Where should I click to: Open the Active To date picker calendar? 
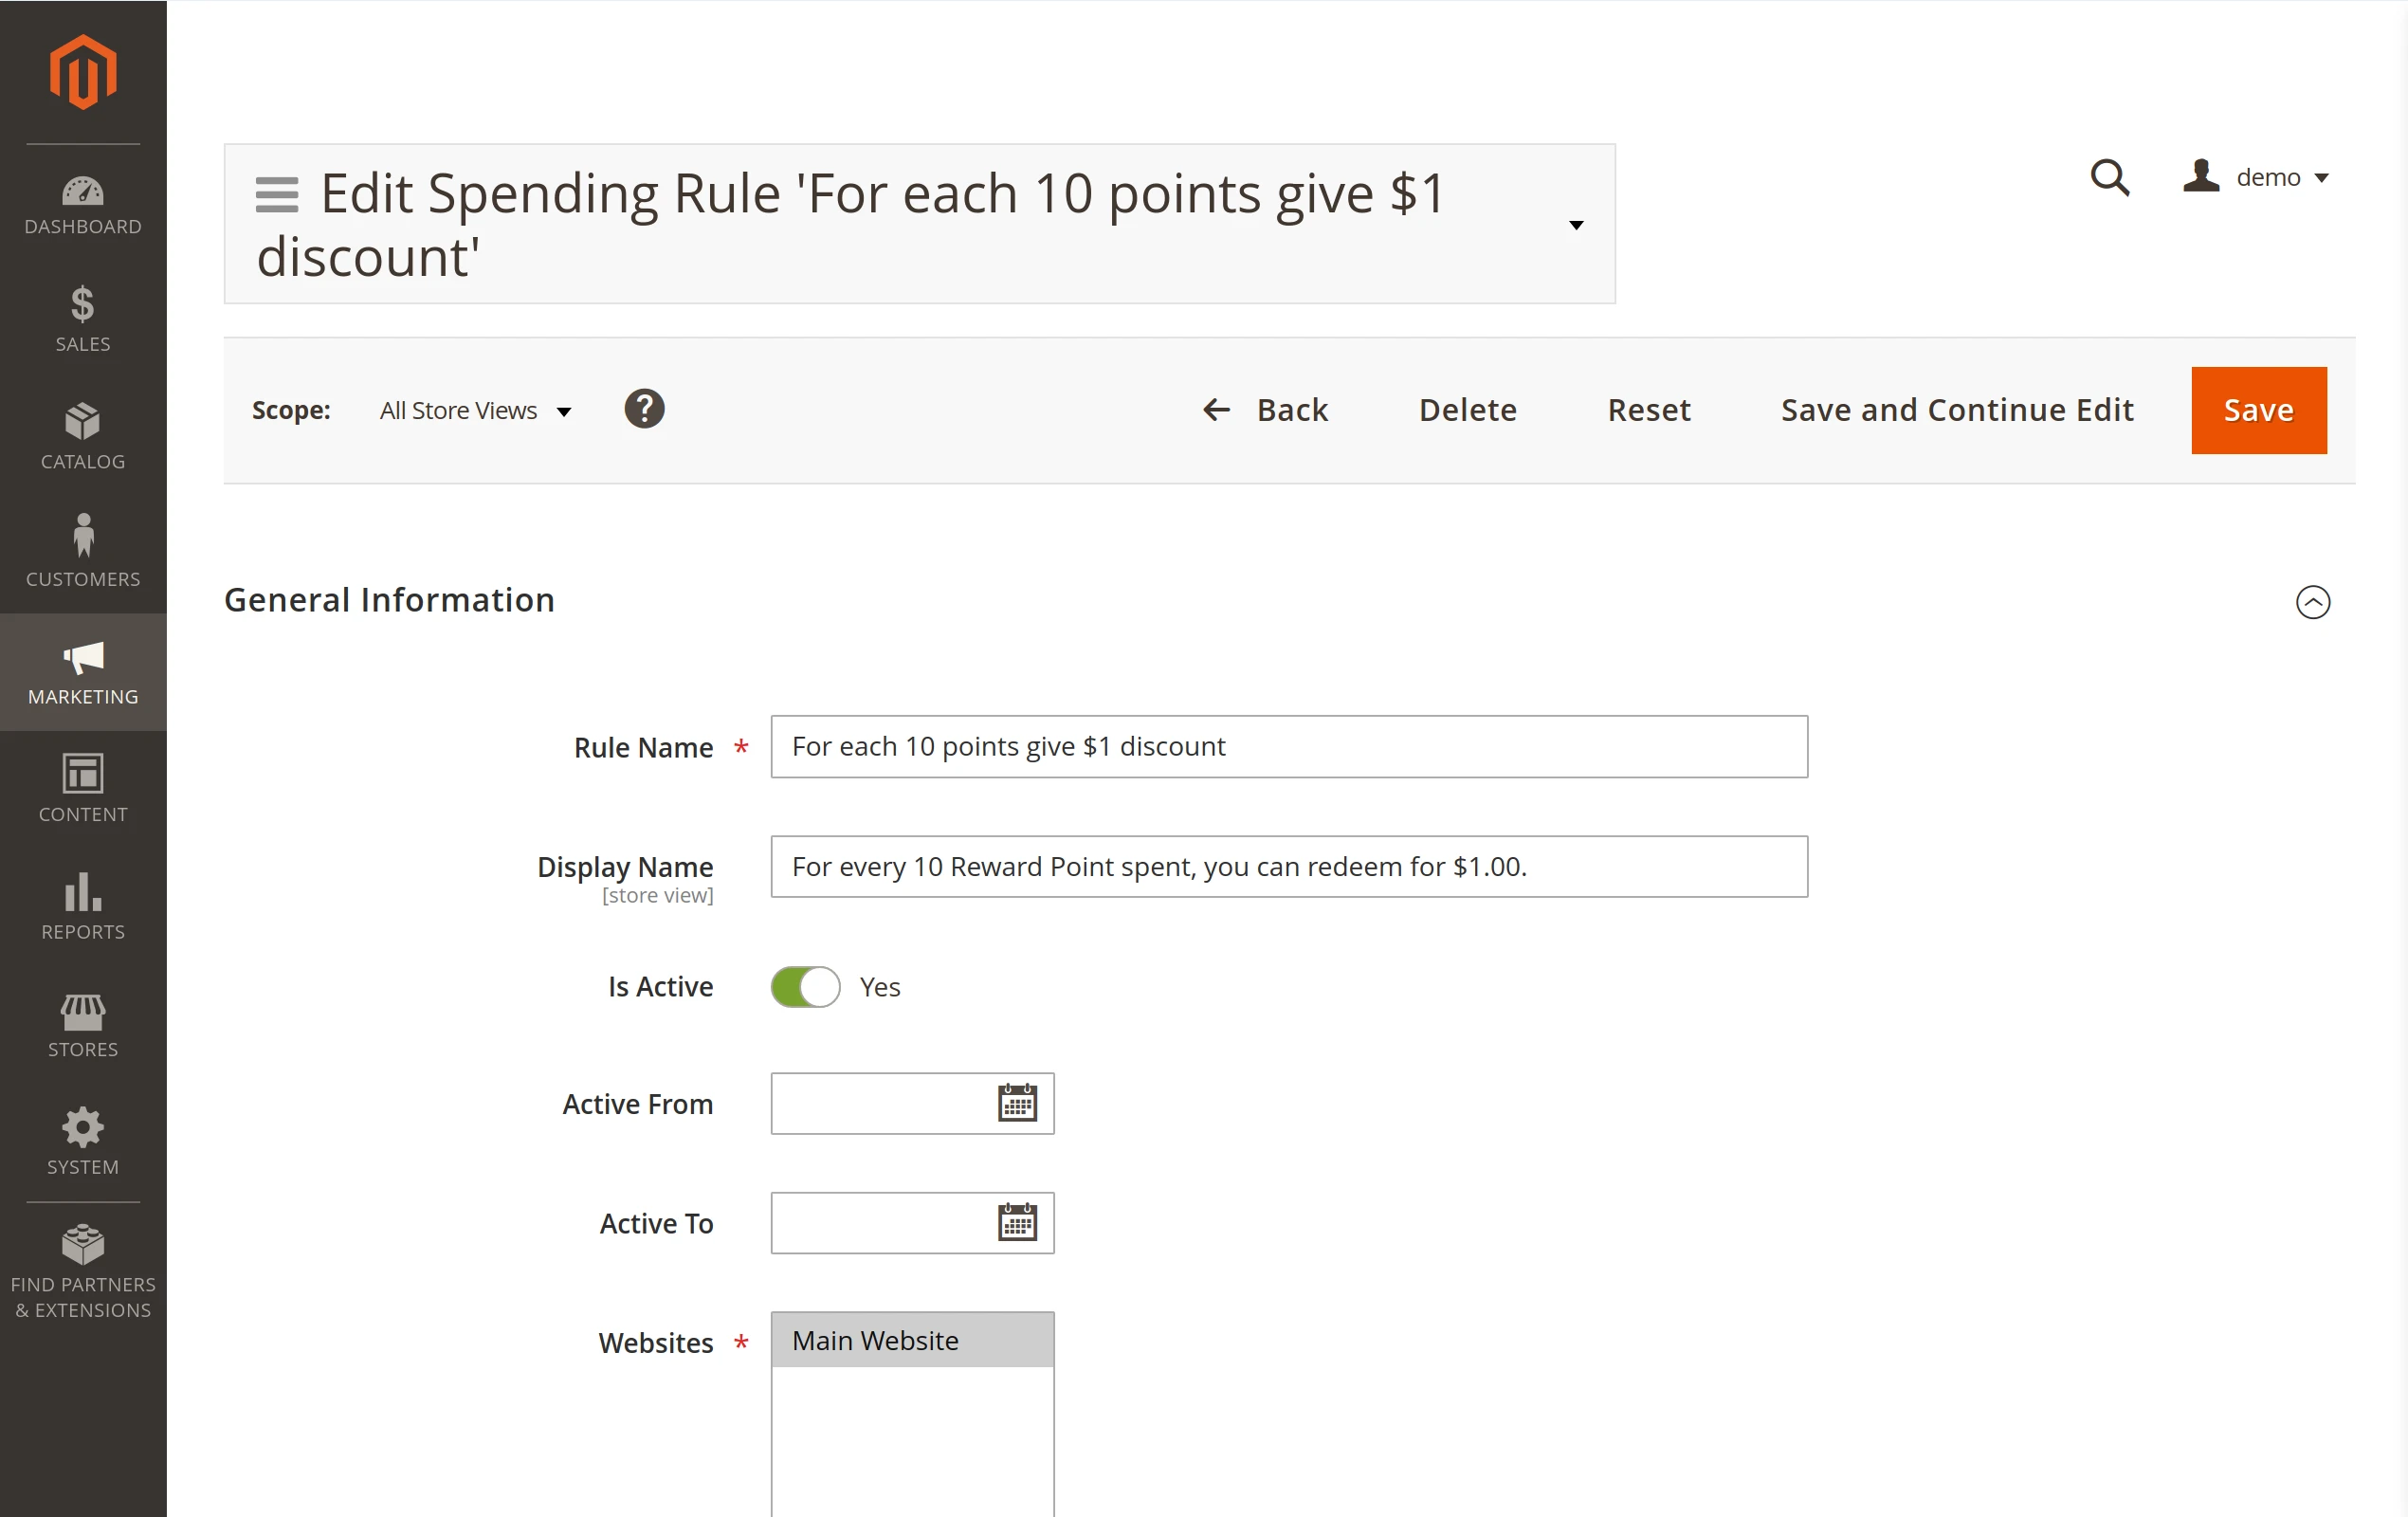click(x=1017, y=1222)
